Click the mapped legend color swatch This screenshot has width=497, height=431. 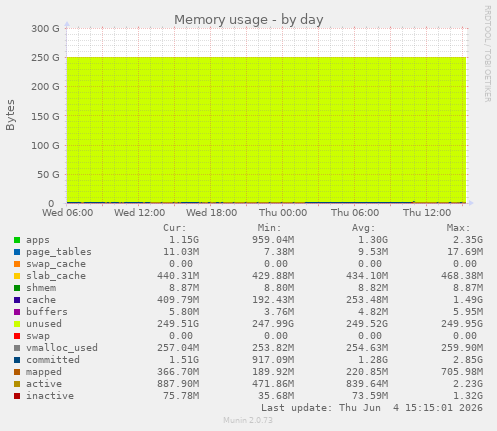(x=17, y=372)
